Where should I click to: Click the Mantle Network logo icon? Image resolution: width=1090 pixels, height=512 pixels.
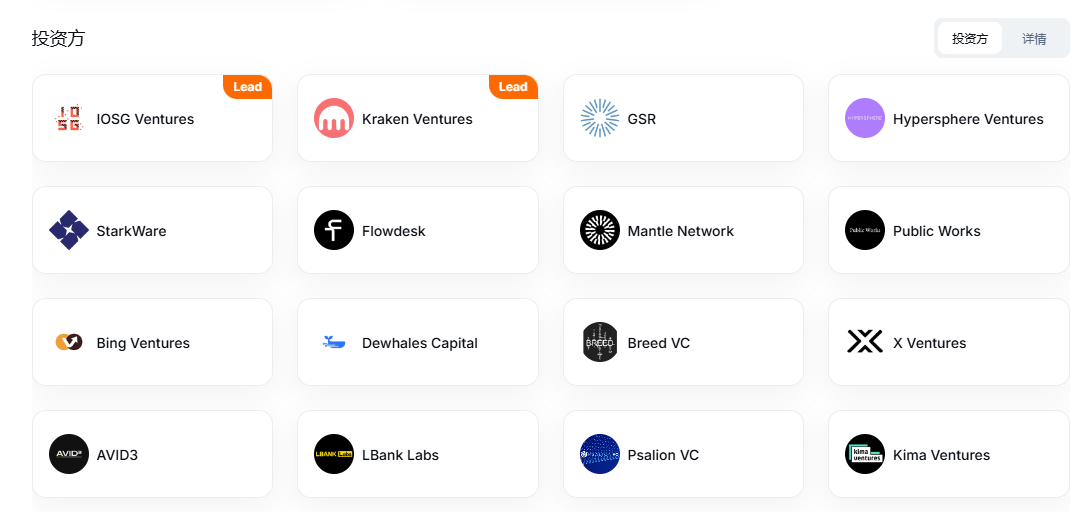(599, 230)
